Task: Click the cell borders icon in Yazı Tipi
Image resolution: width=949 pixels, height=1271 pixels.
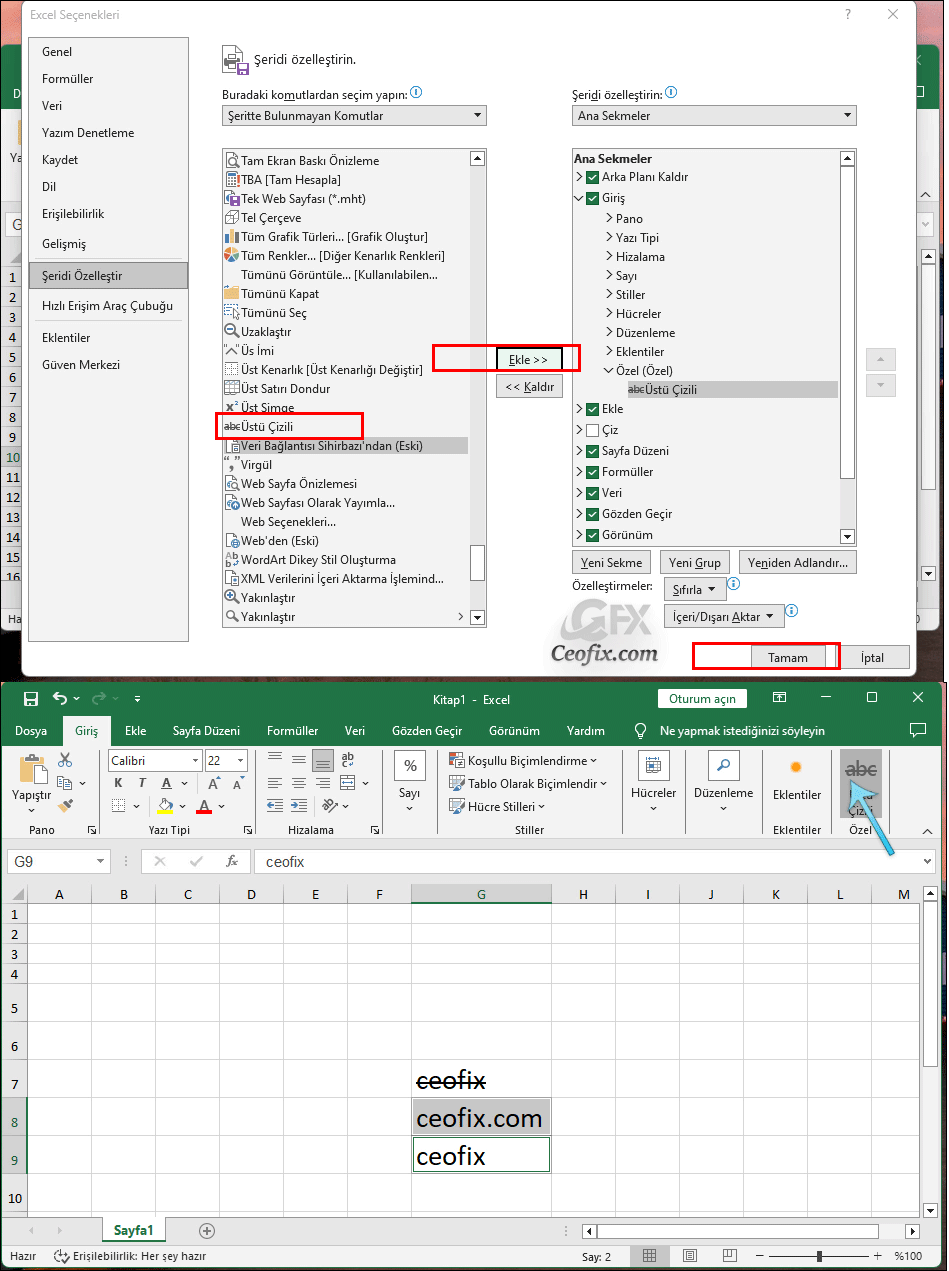Action: point(118,806)
